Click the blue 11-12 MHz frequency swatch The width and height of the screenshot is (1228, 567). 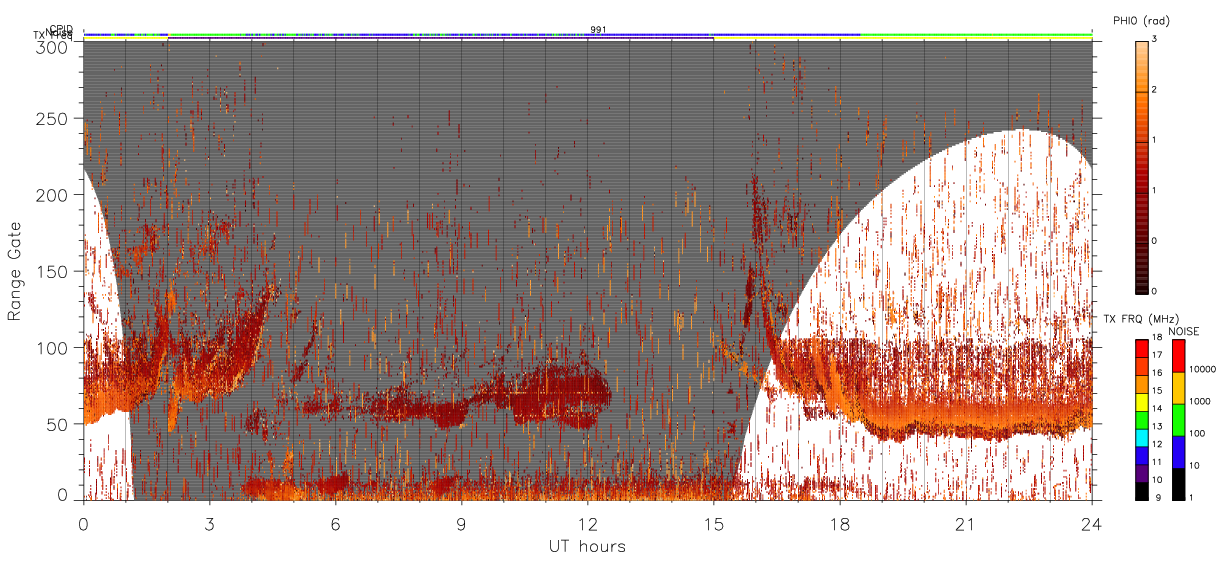coord(1141,455)
